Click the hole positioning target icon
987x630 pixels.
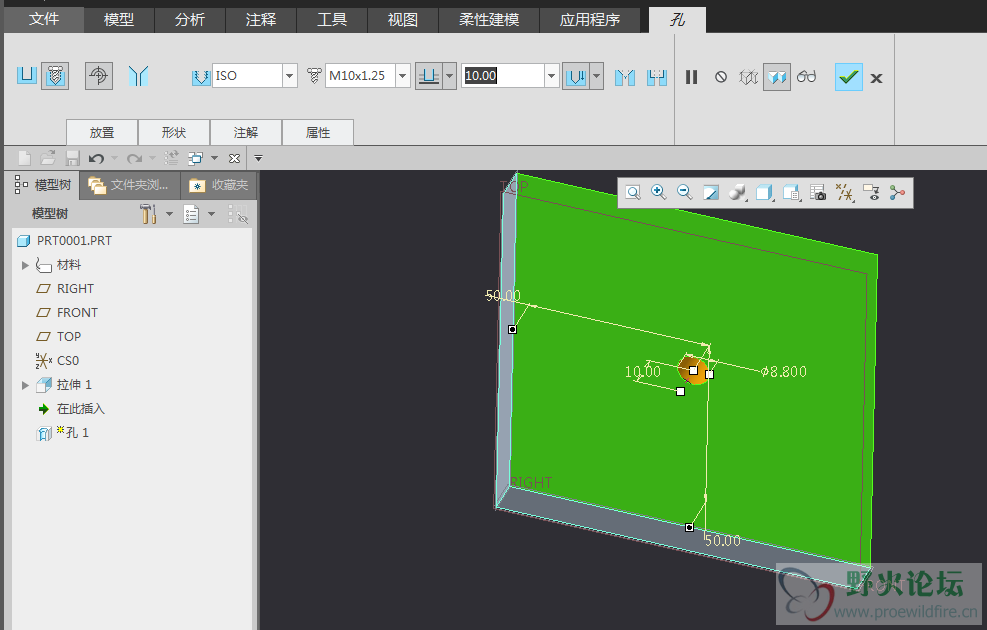[99, 76]
